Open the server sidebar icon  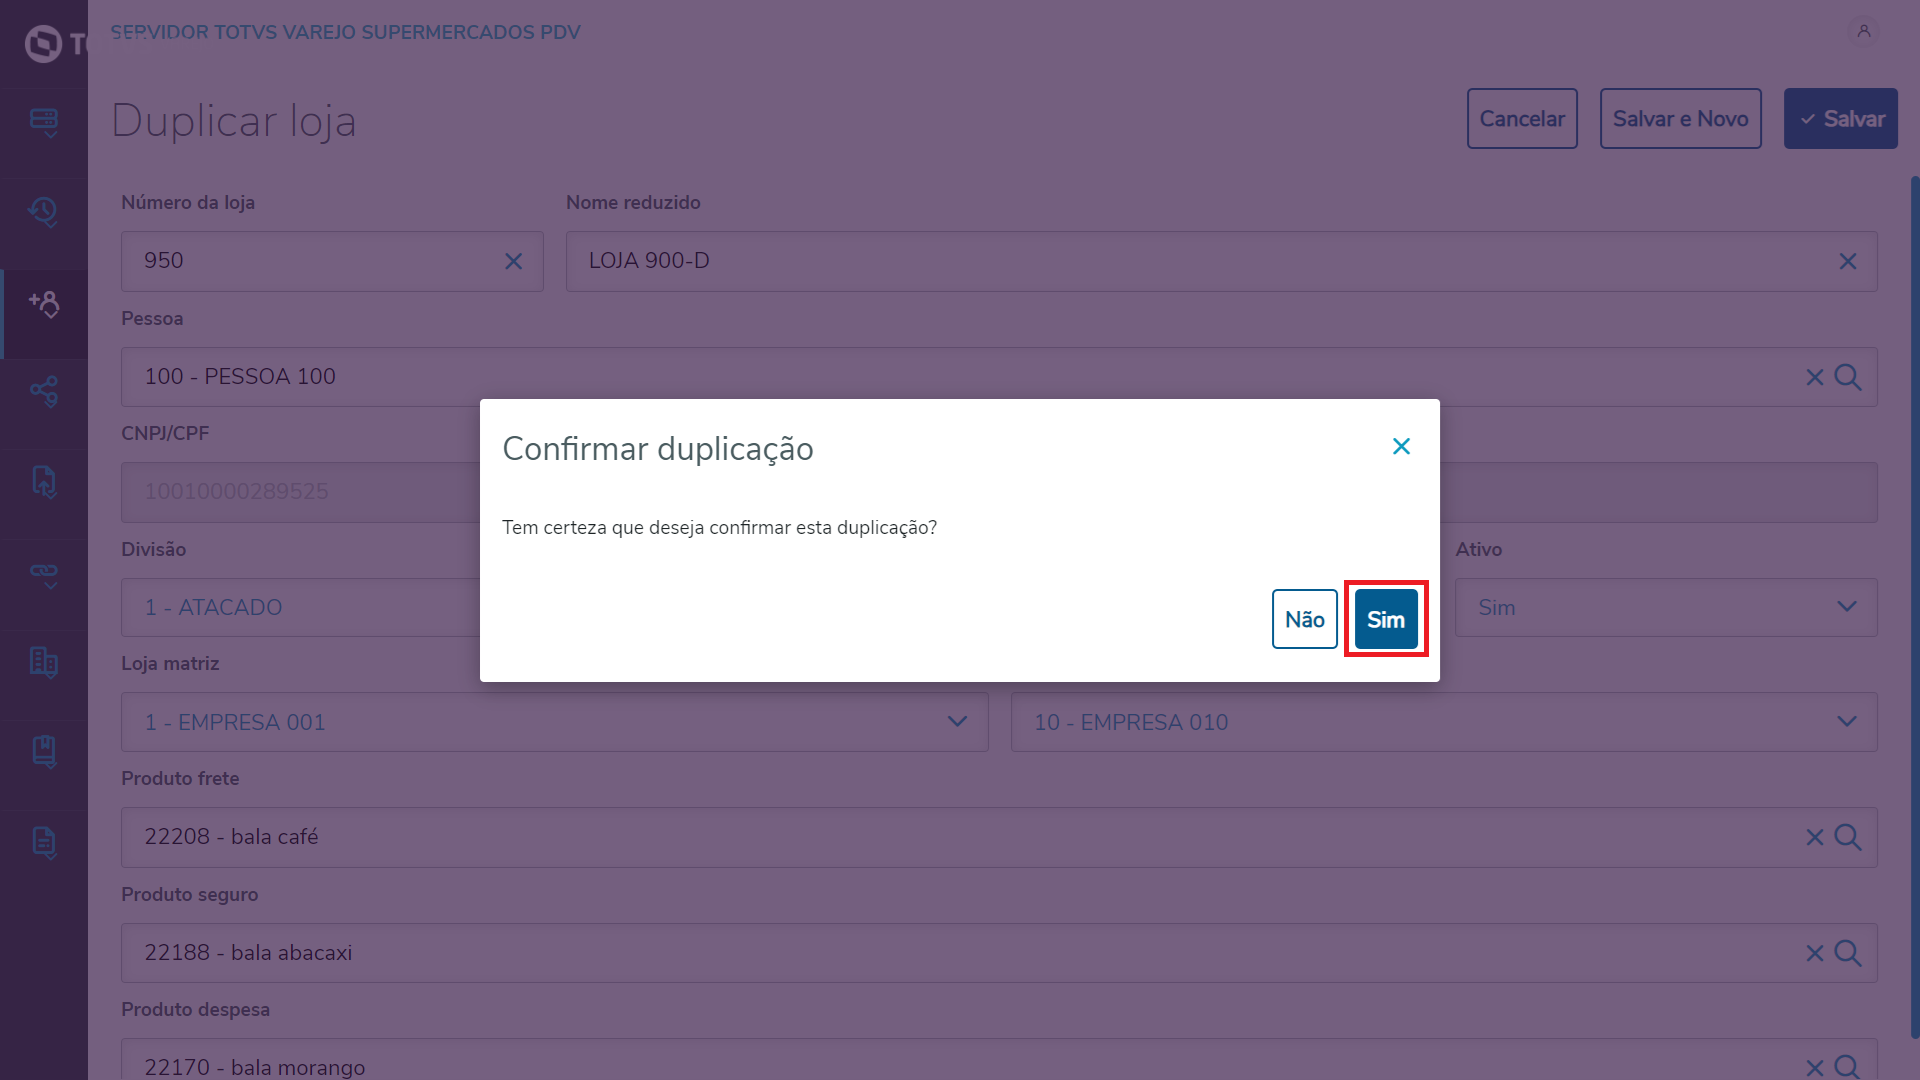tap(44, 122)
